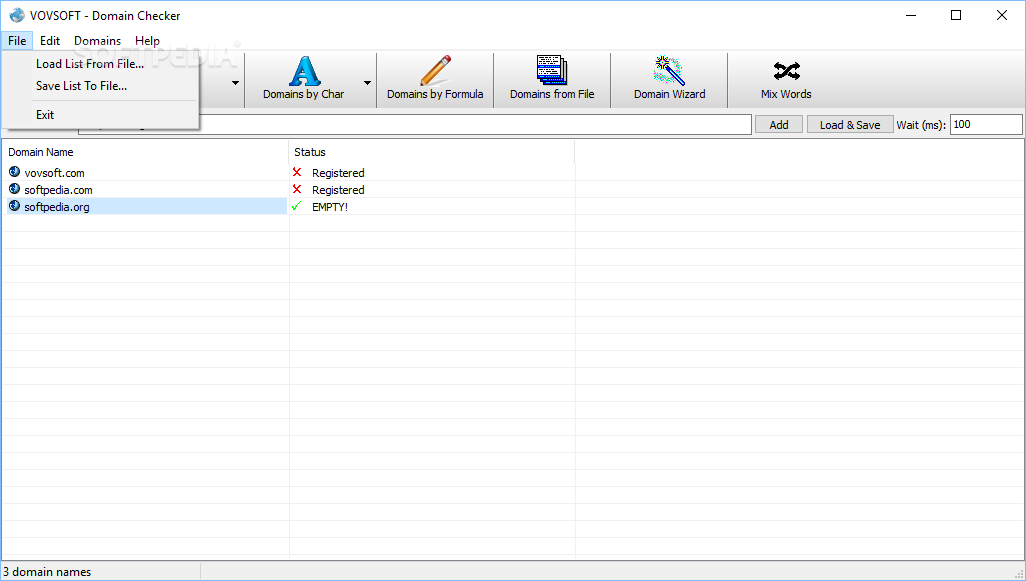
Task: Click the '3 domain names' status bar text
Action: [x=47, y=572]
